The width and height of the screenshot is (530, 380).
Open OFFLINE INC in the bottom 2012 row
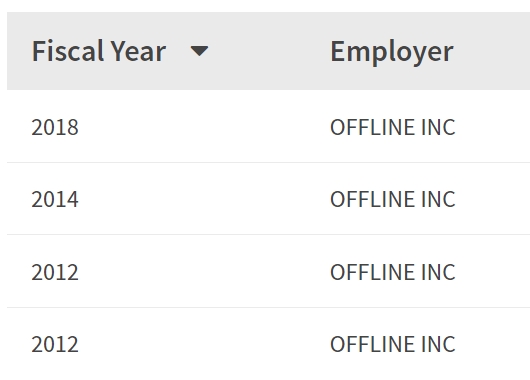point(393,344)
